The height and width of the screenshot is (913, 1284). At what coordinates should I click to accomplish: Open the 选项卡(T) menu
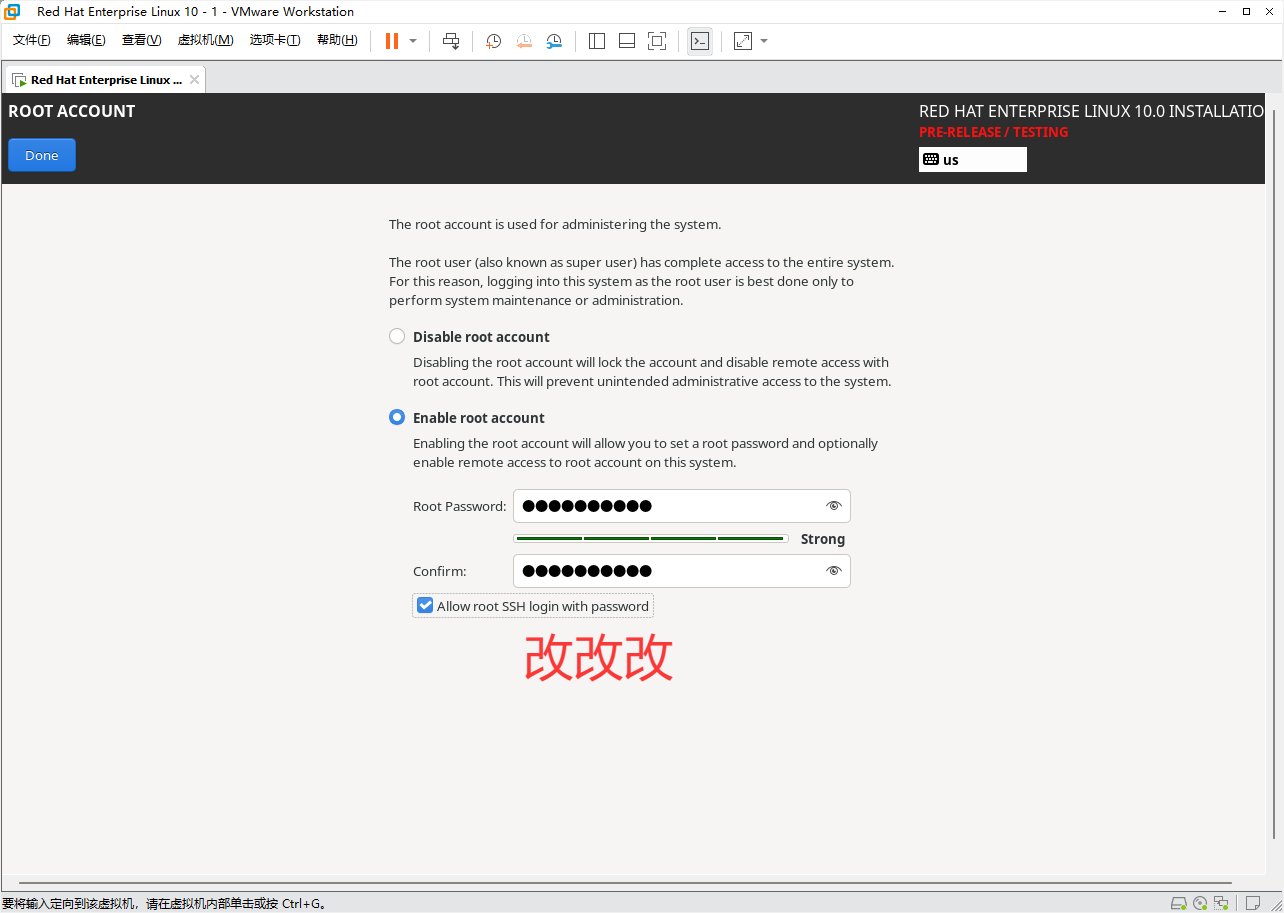coord(275,40)
